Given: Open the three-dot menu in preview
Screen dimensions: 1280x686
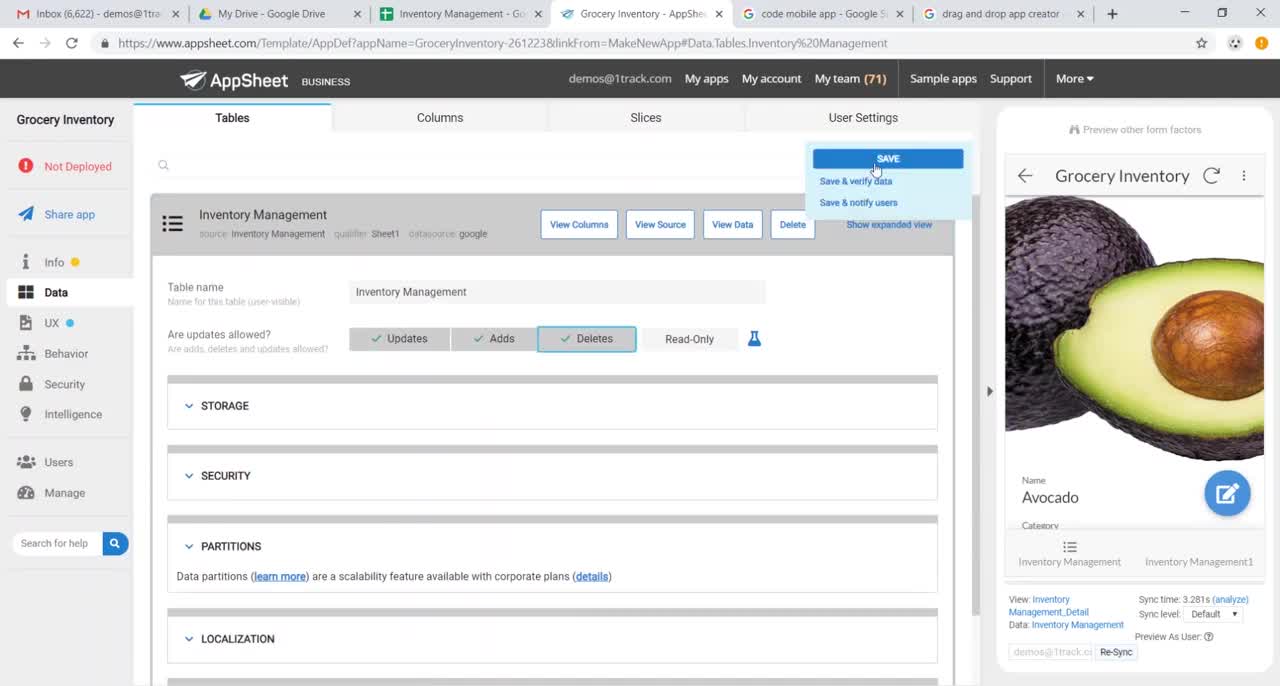Looking at the screenshot, I should [1244, 176].
